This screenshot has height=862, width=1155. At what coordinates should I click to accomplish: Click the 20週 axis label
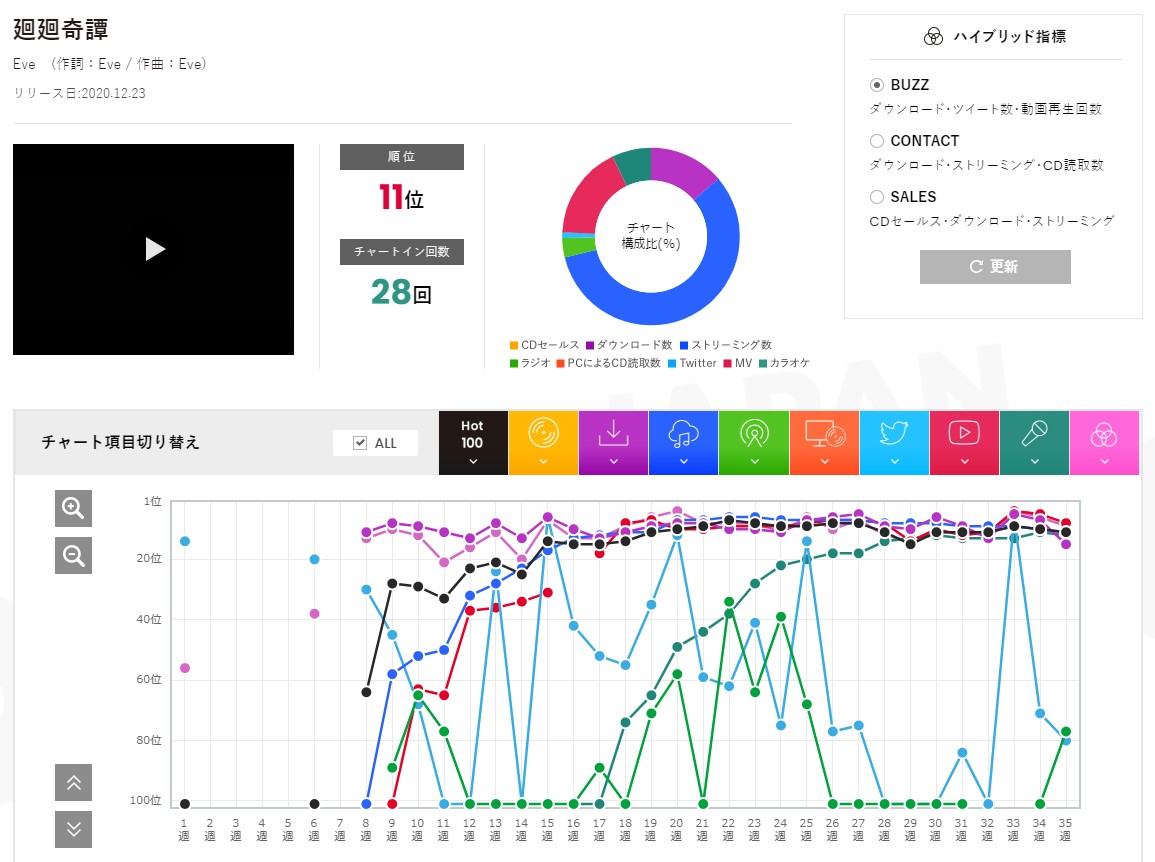click(x=676, y=830)
